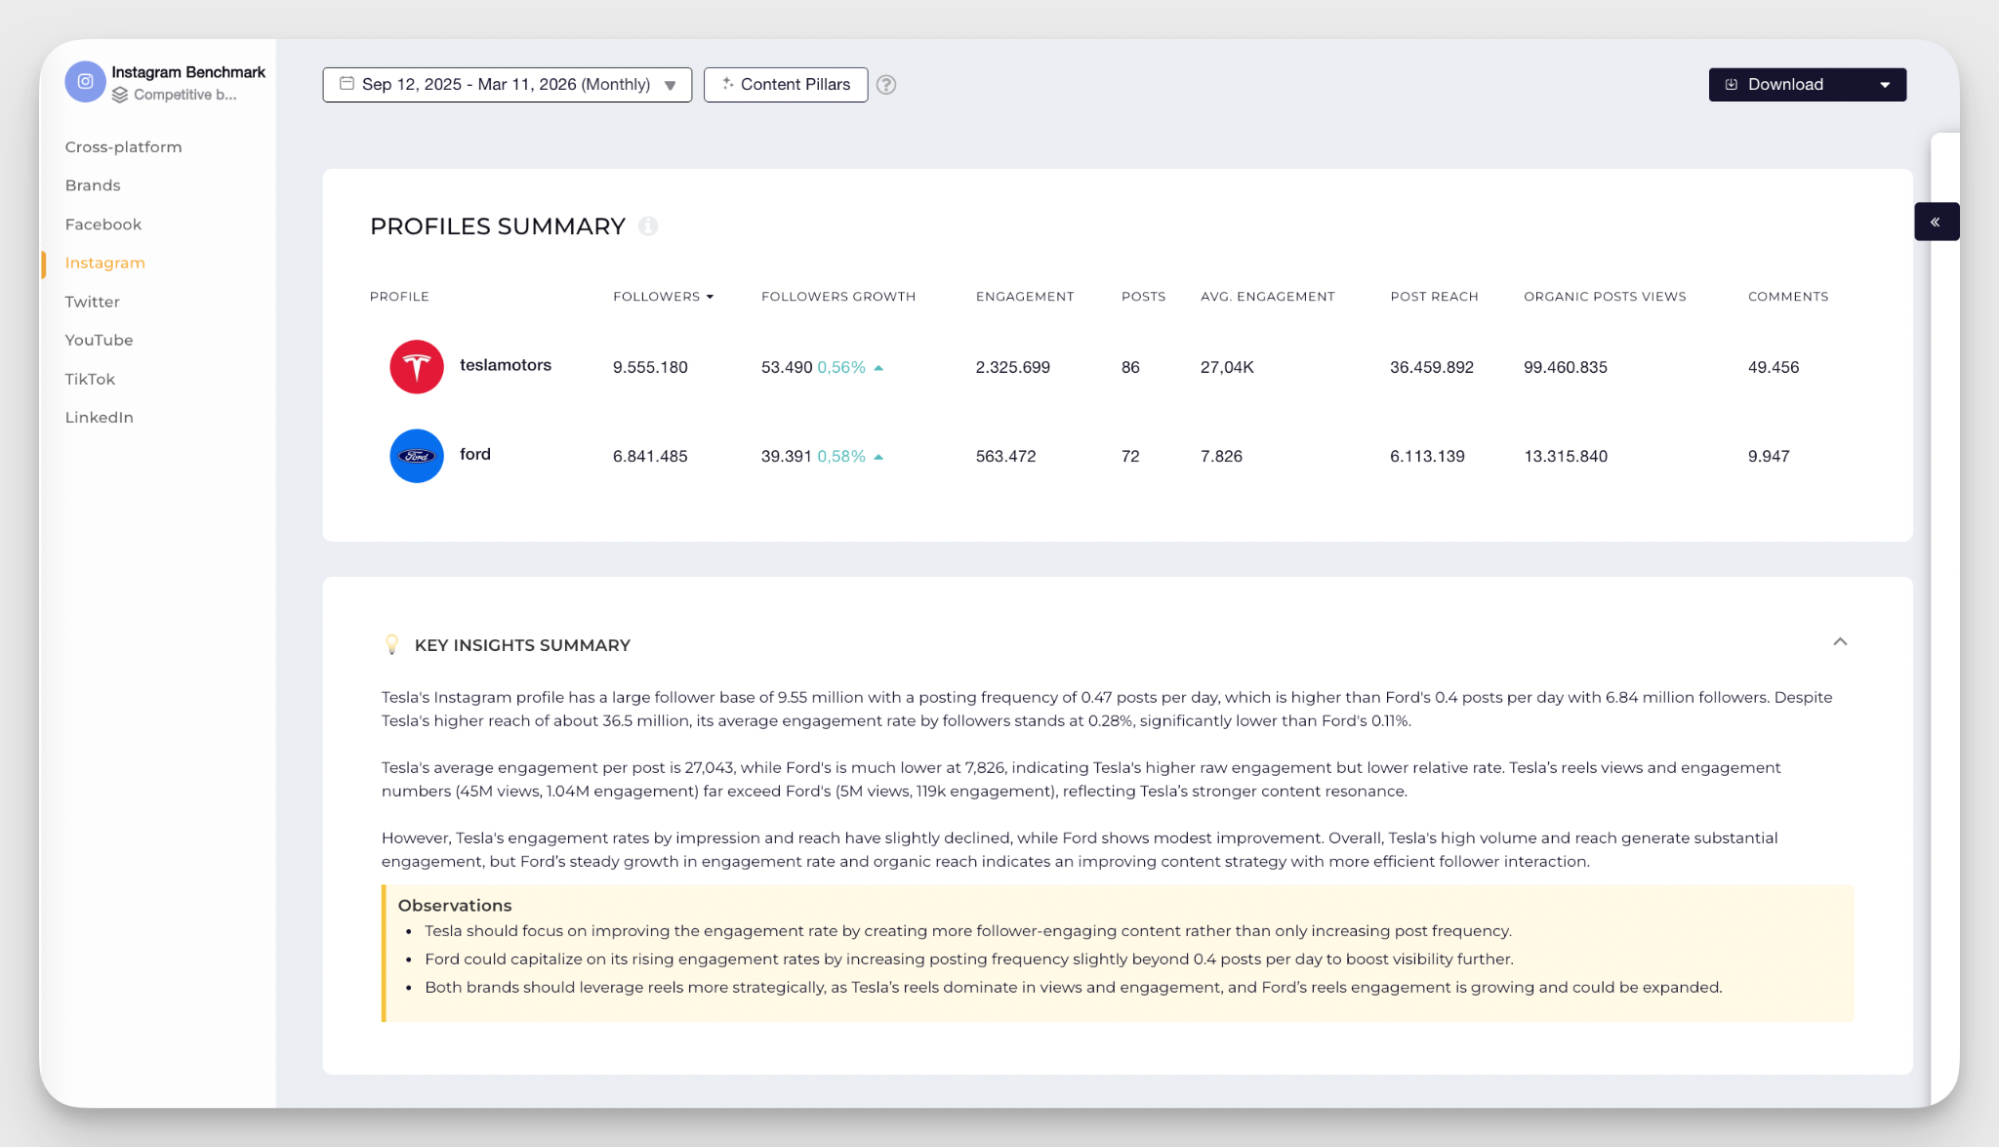Open the date range dropdown
This screenshot has height=1147, width=1999.
[x=670, y=84]
